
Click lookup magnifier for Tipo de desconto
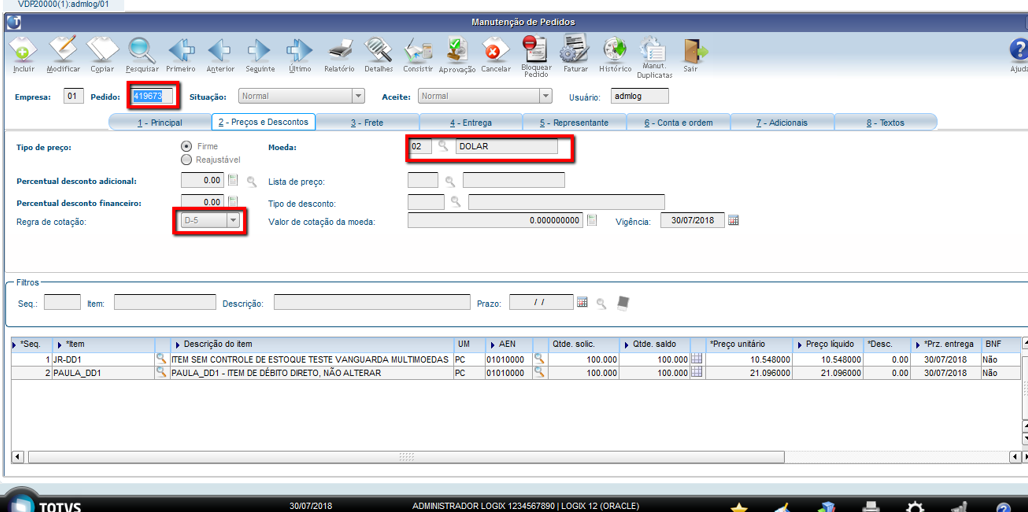coord(456,202)
